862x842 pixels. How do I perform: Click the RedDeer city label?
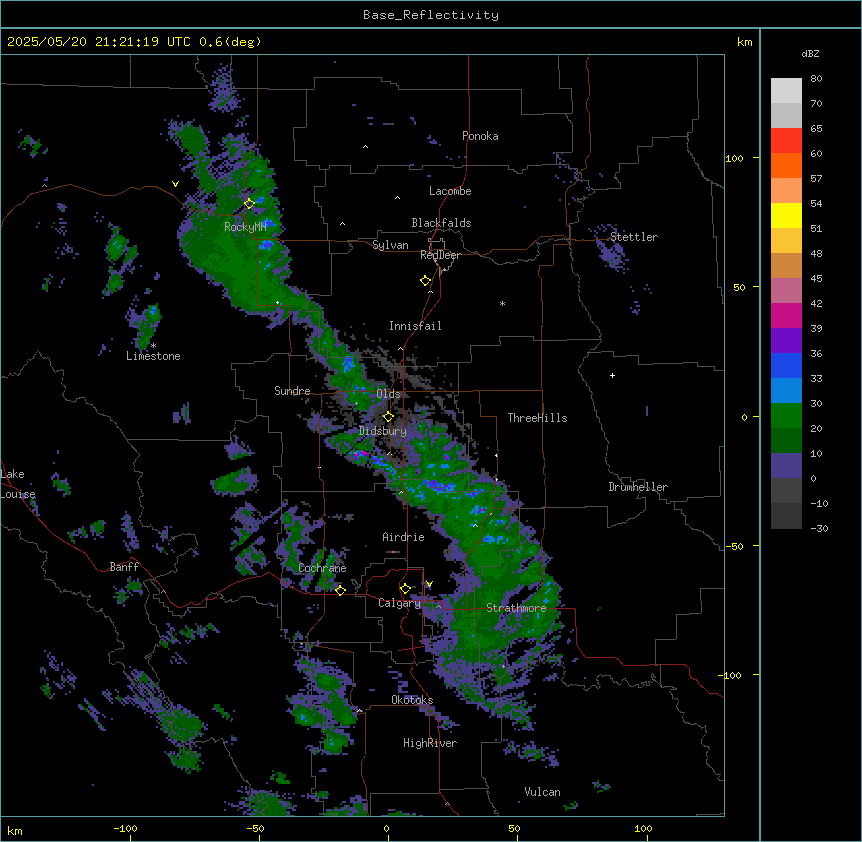tap(440, 255)
